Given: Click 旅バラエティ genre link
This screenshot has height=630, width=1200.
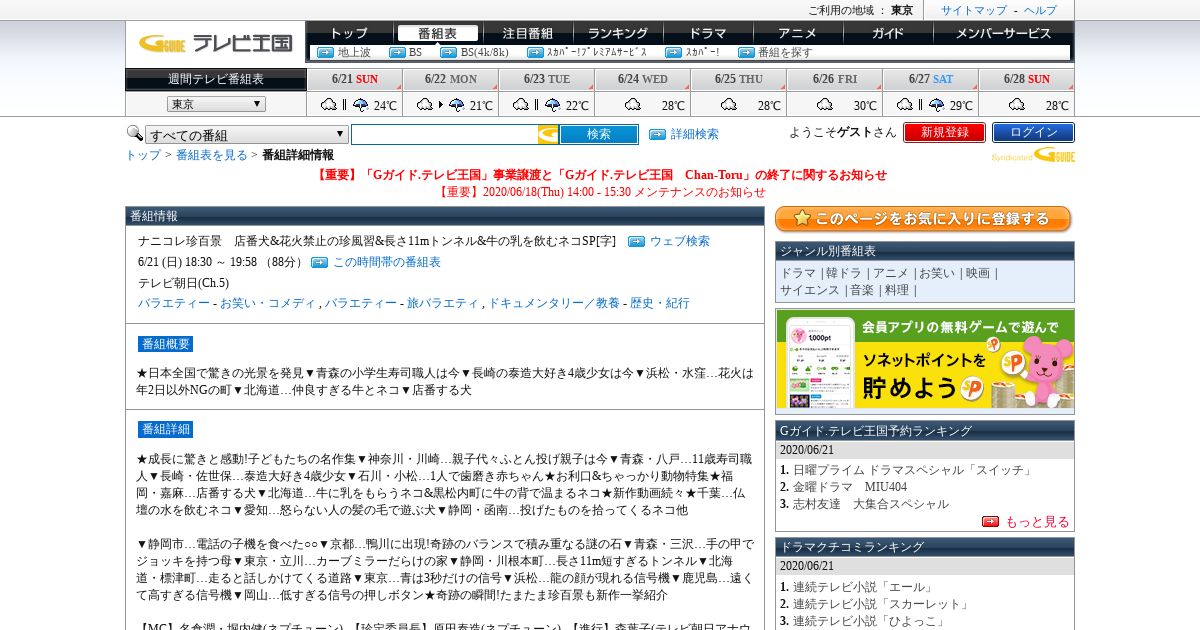Looking at the screenshot, I should coord(442,303).
